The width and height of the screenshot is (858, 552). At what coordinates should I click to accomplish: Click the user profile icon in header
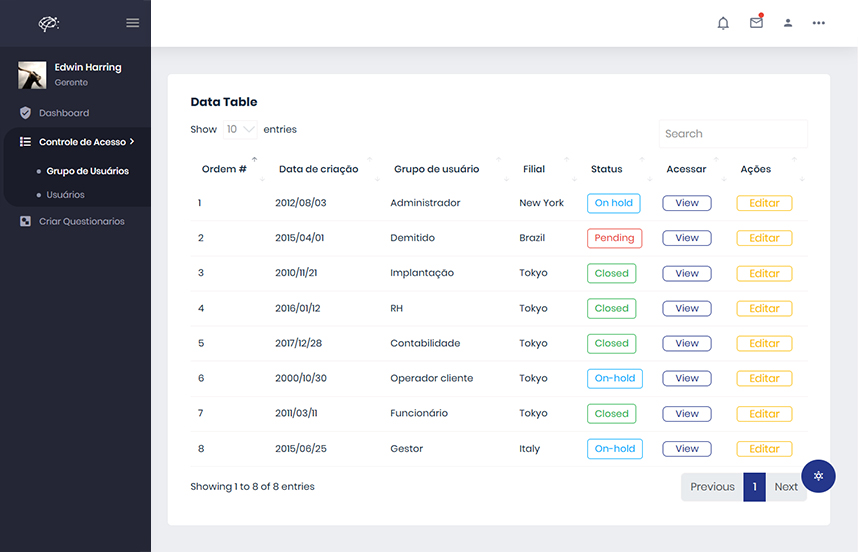pos(788,23)
